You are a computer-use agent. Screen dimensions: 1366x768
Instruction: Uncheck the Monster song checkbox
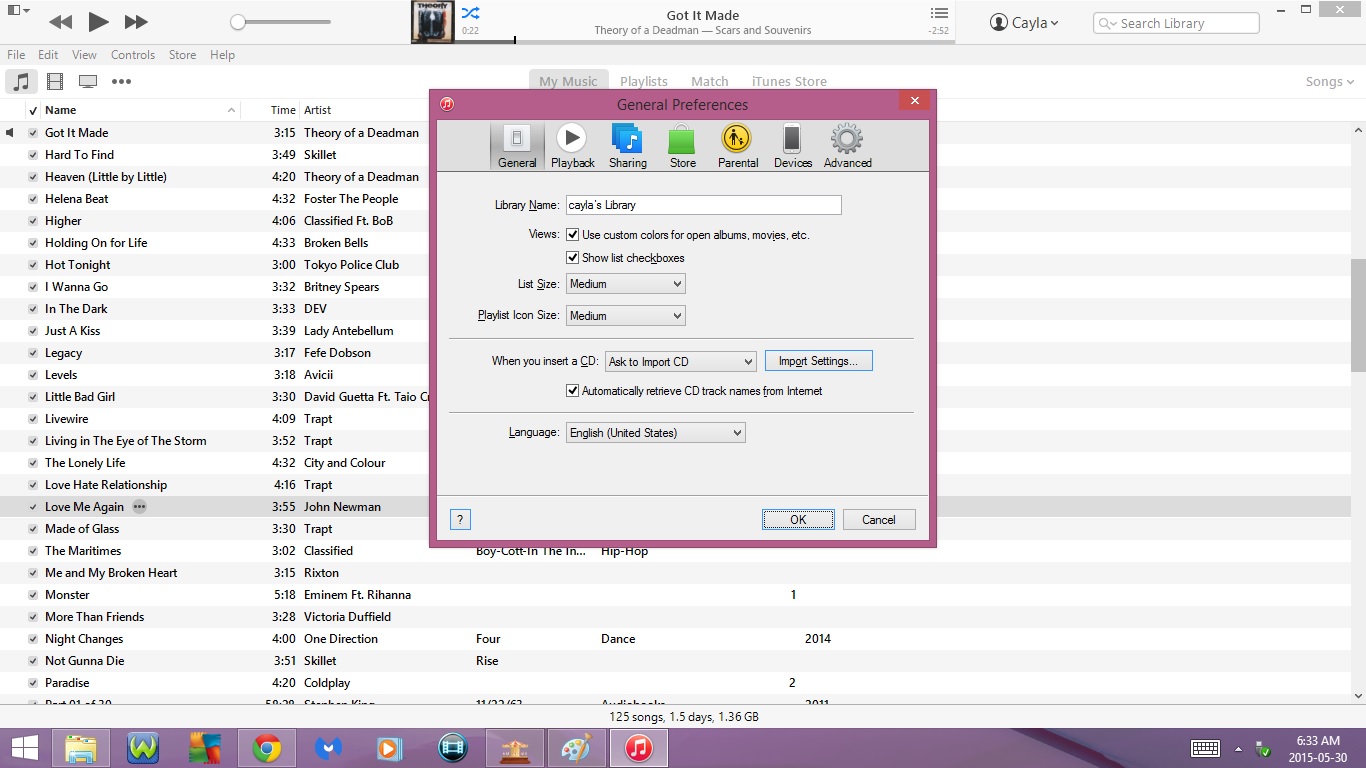(33, 595)
